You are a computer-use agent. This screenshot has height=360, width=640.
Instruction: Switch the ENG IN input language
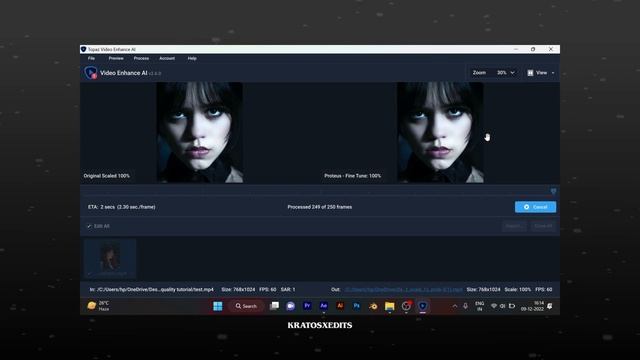pos(480,306)
